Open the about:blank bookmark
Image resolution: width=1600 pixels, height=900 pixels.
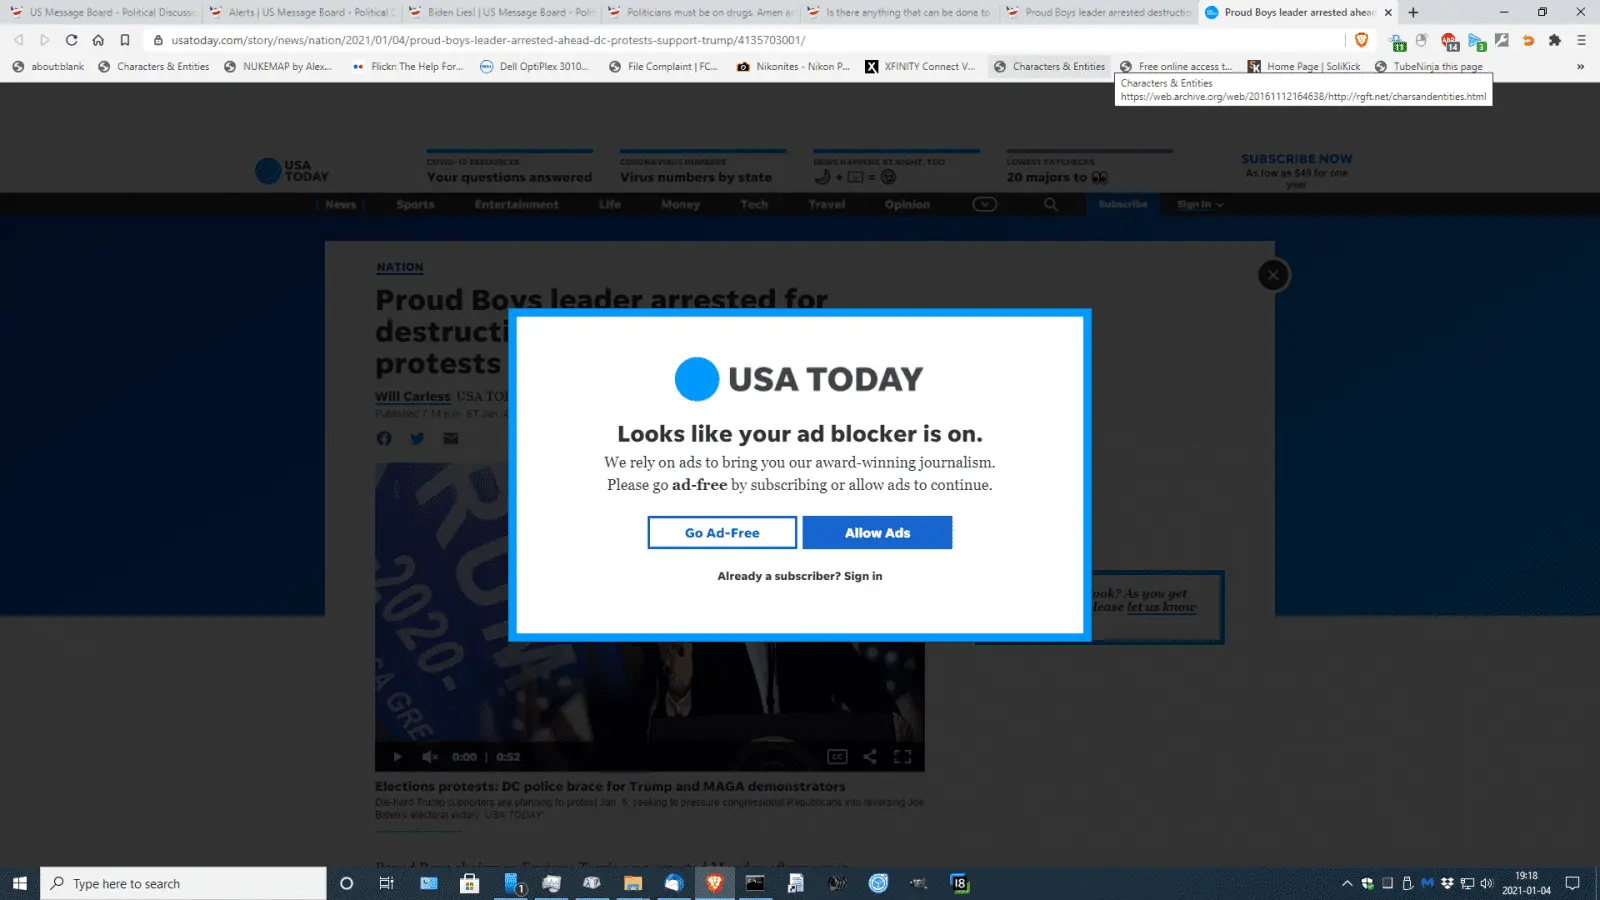tap(48, 66)
